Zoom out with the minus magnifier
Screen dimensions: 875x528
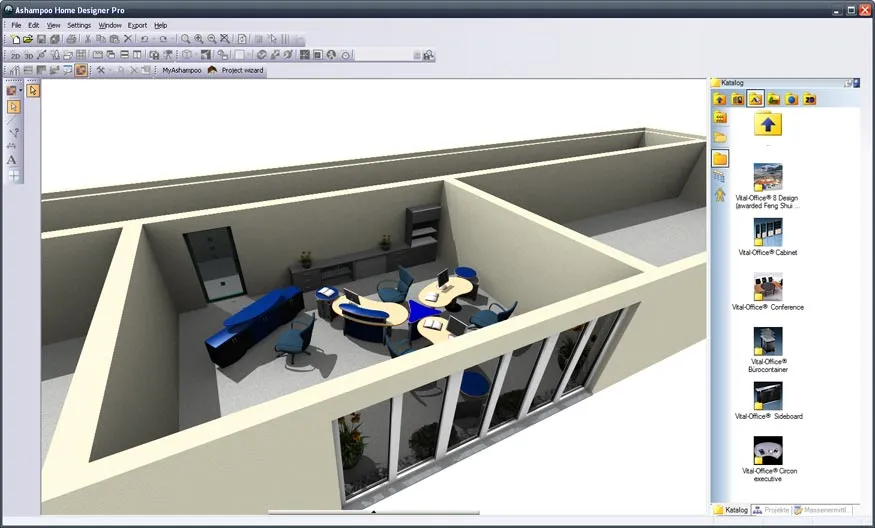[x=212, y=39]
